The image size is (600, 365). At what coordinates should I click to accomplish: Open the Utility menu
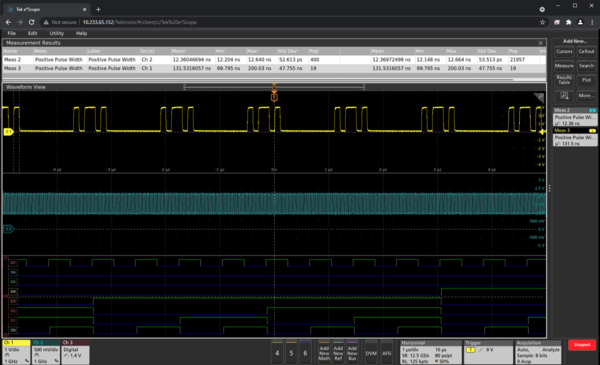click(56, 33)
